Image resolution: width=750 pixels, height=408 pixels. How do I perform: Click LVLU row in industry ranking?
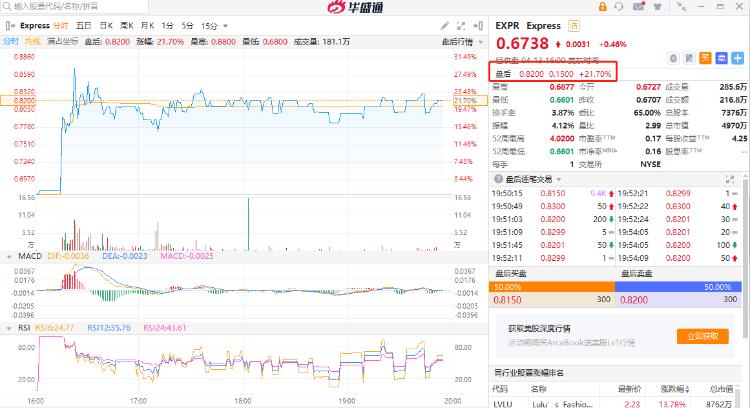[x=616, y=404]
